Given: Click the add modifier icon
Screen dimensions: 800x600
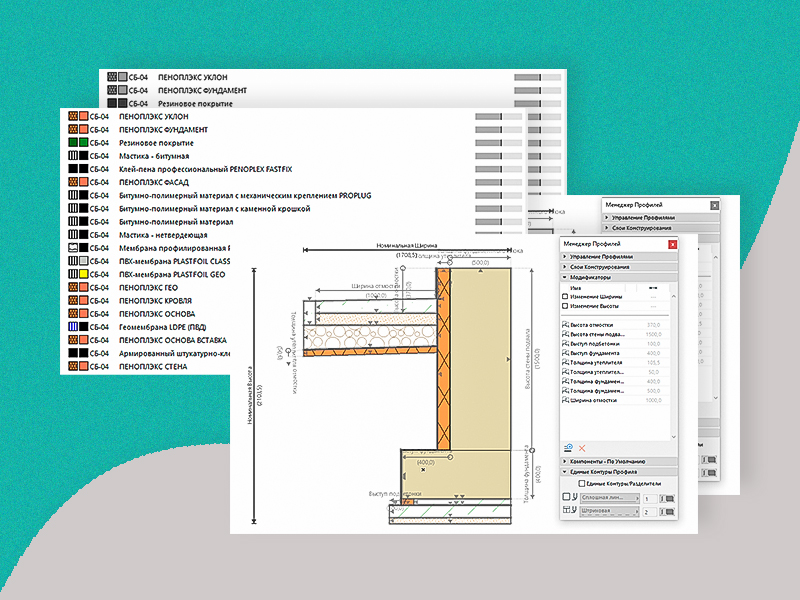Looking at the screenshot, I should [567, 447].
